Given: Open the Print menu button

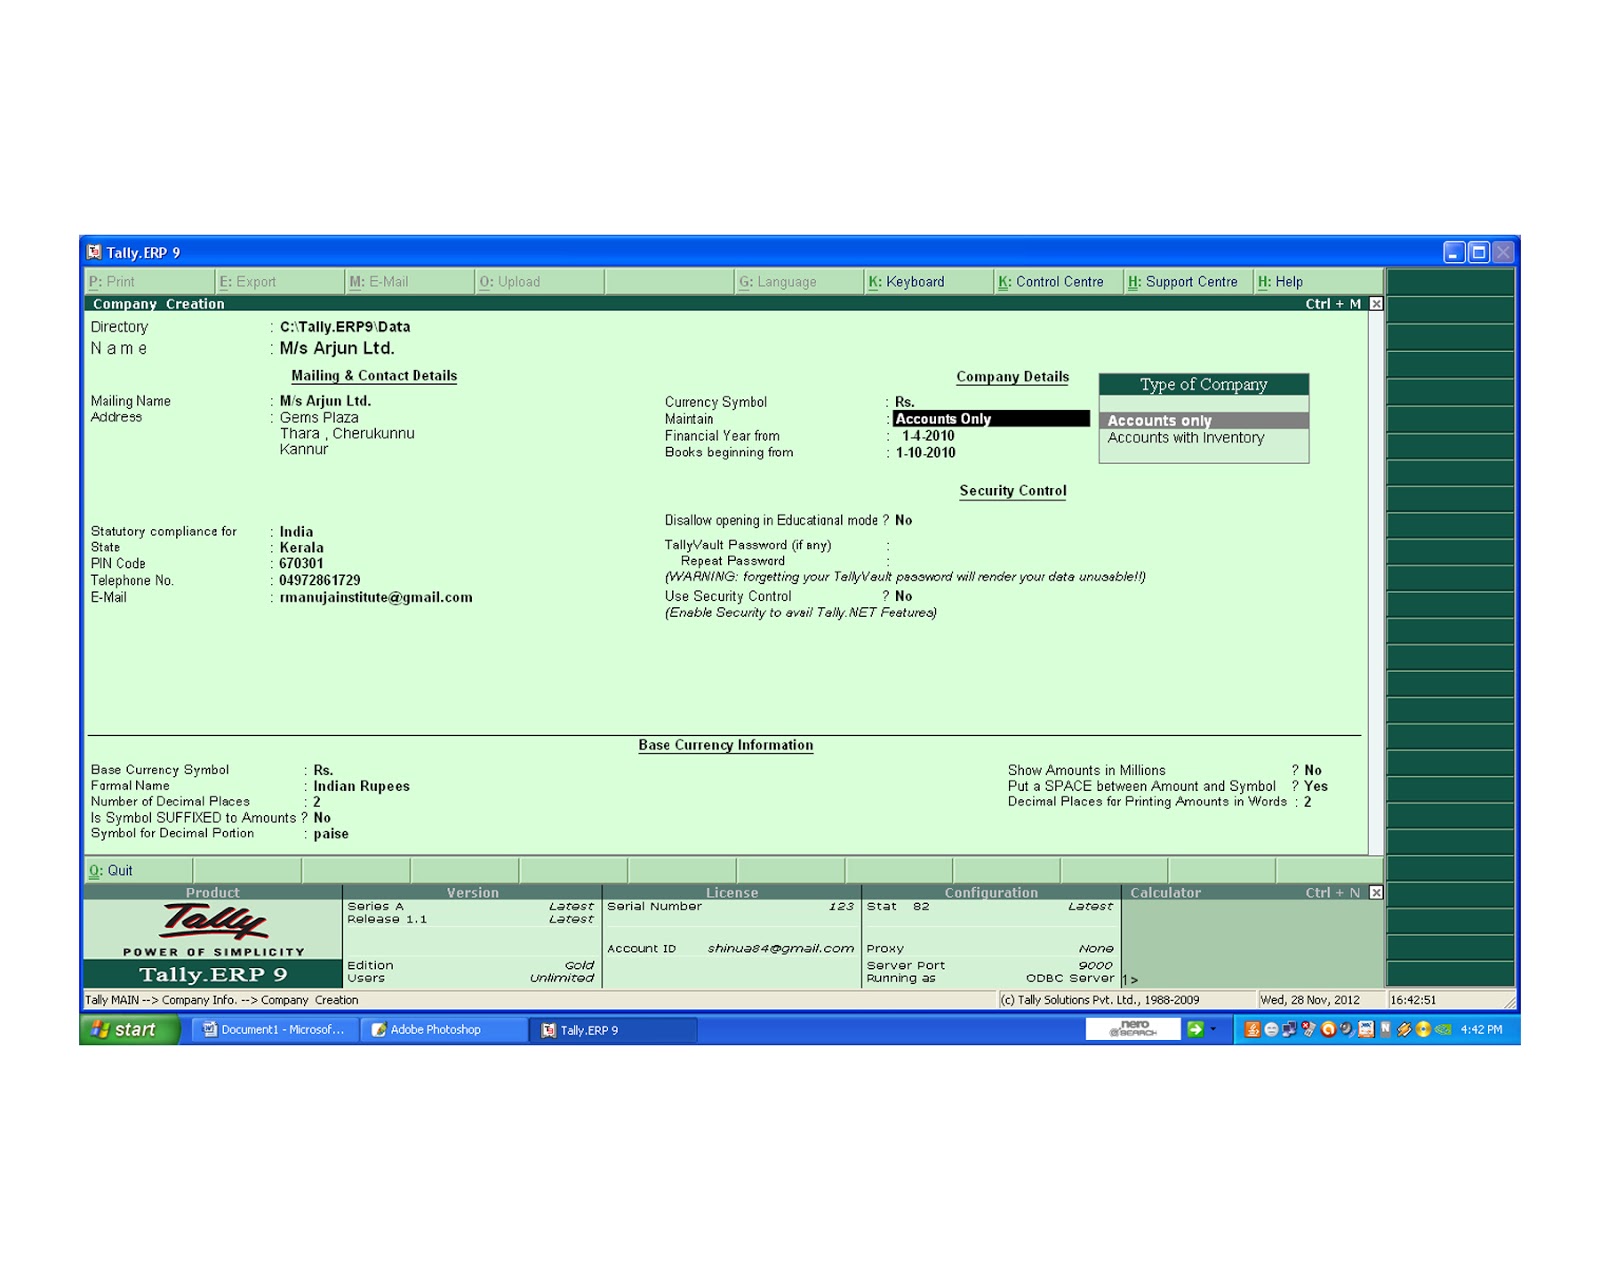Looking at the screenshot, I should 150,282.
